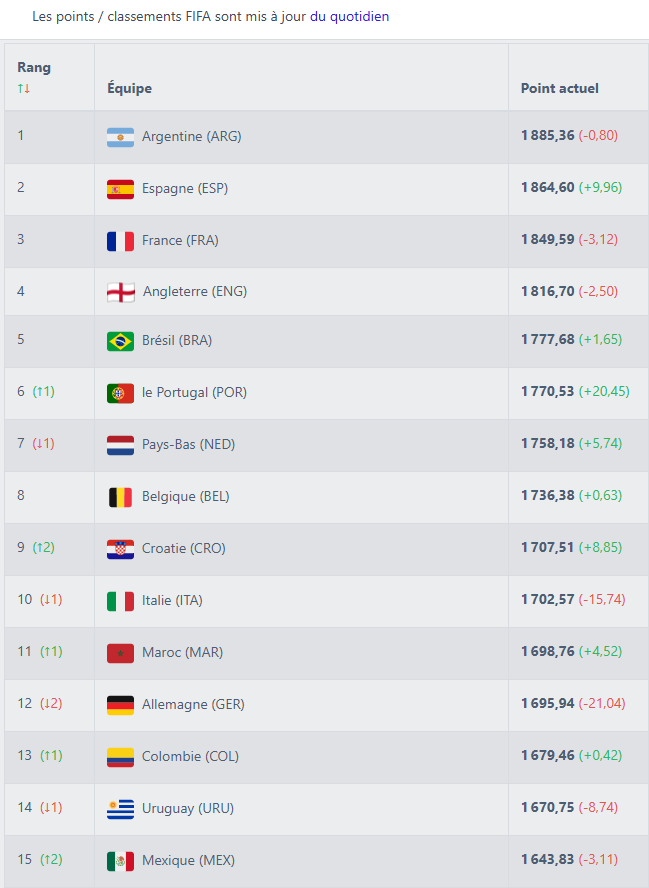
Task: Click the Point actuel column header
Action: tap(560, 88)
